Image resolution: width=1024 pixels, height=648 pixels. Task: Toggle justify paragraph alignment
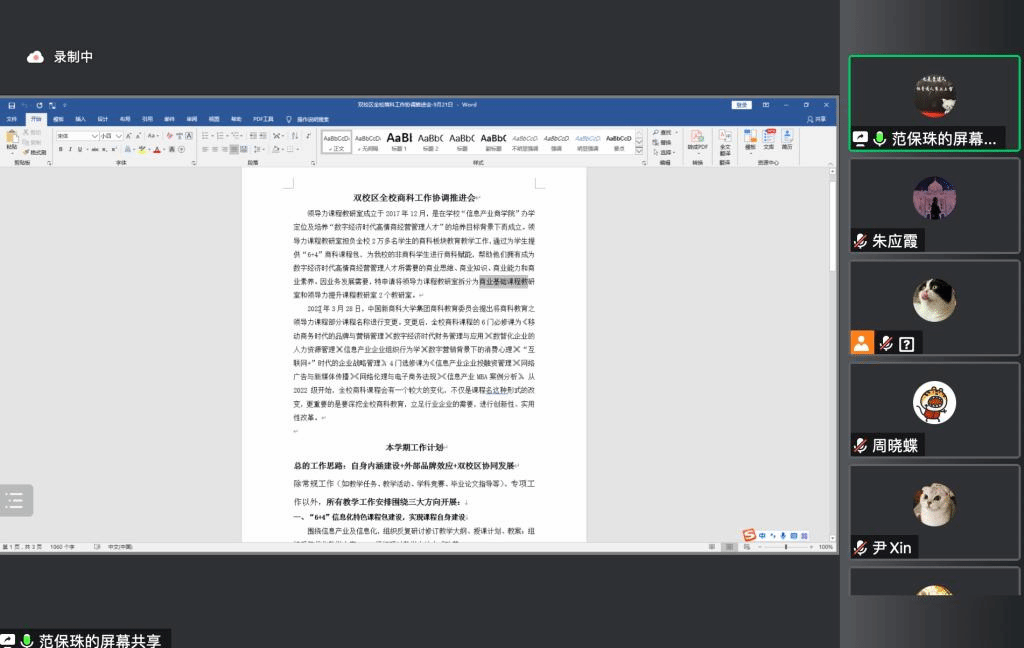point(233,150)
